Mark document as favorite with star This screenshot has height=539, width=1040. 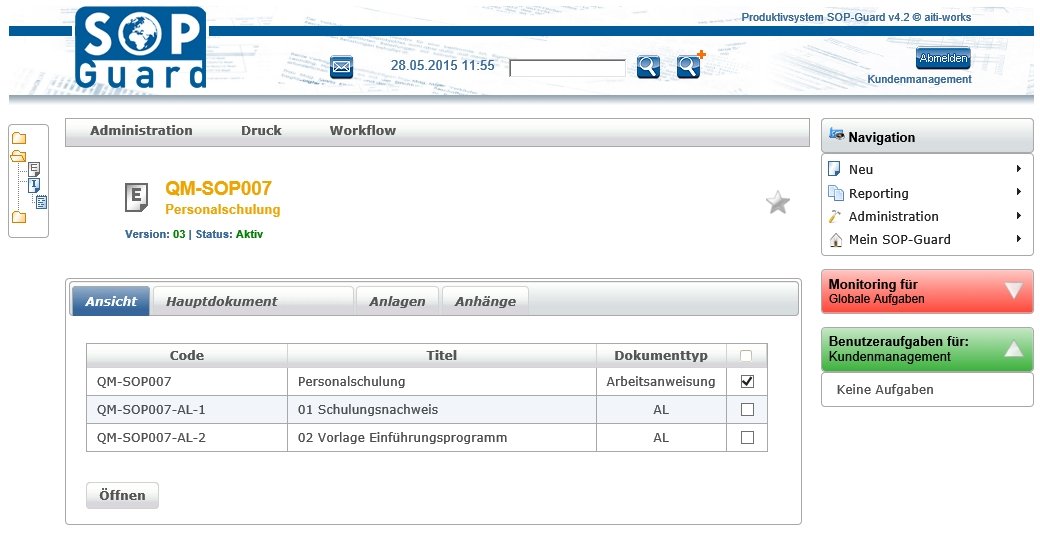pyautogui.click(x=777, y=202)
